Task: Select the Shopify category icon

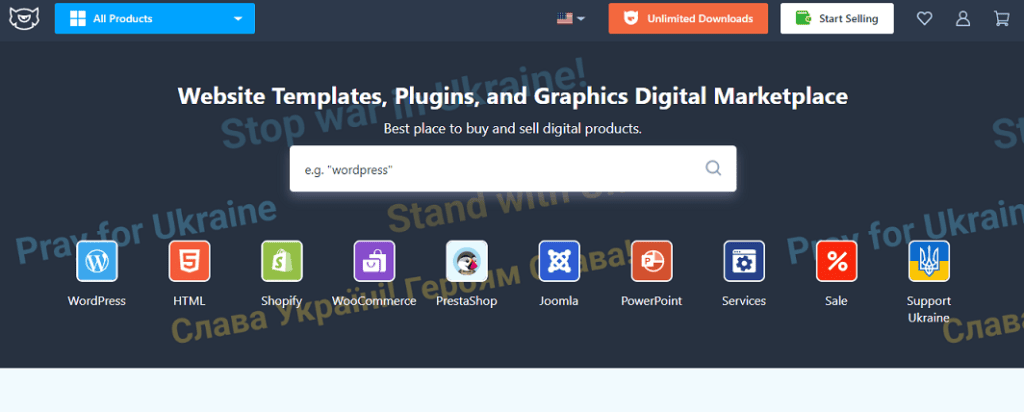Action: pos(281,261)
